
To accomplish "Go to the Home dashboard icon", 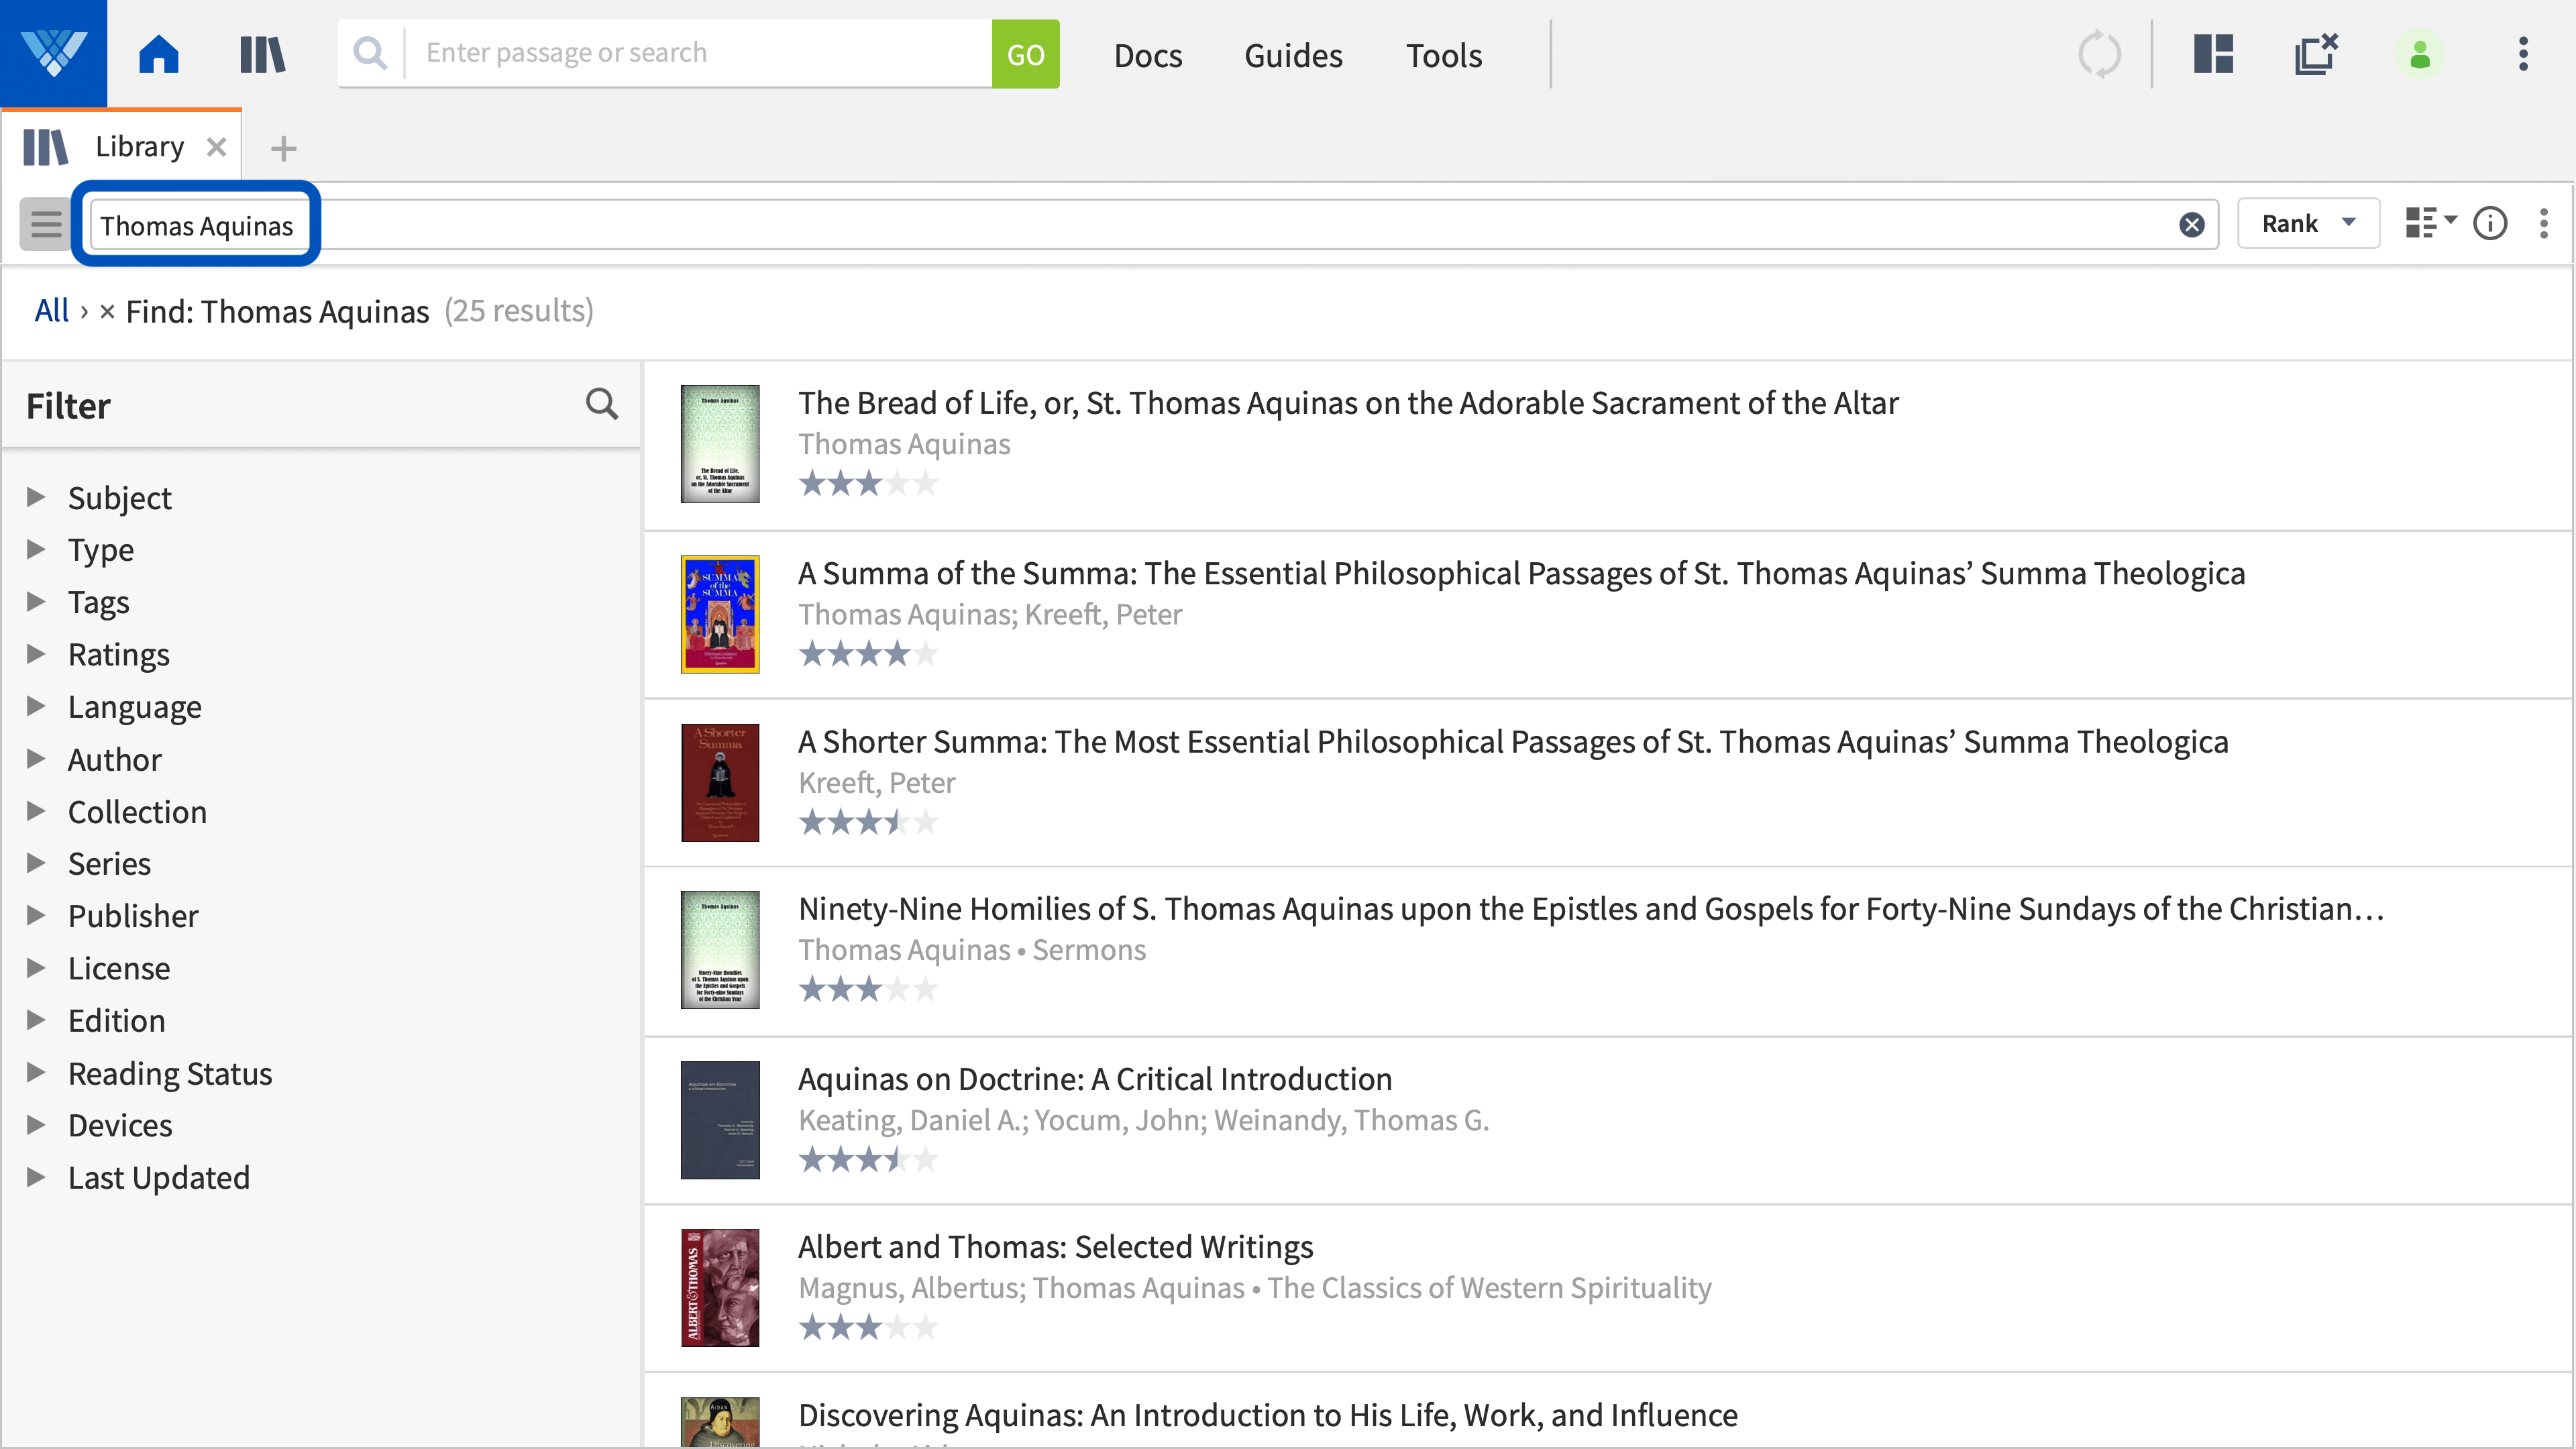I will (x=158, y=54).
